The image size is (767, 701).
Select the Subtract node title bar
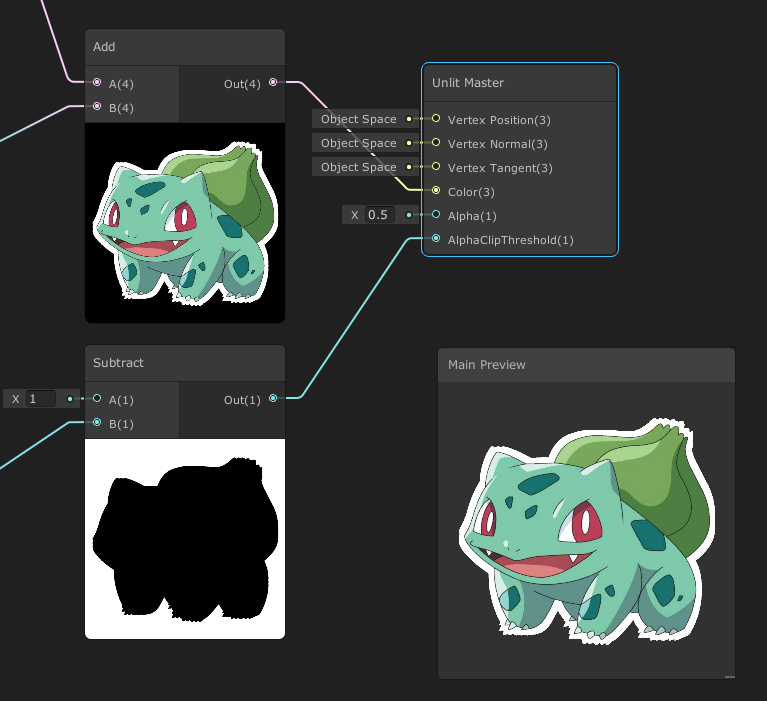(x=185, y=363)
